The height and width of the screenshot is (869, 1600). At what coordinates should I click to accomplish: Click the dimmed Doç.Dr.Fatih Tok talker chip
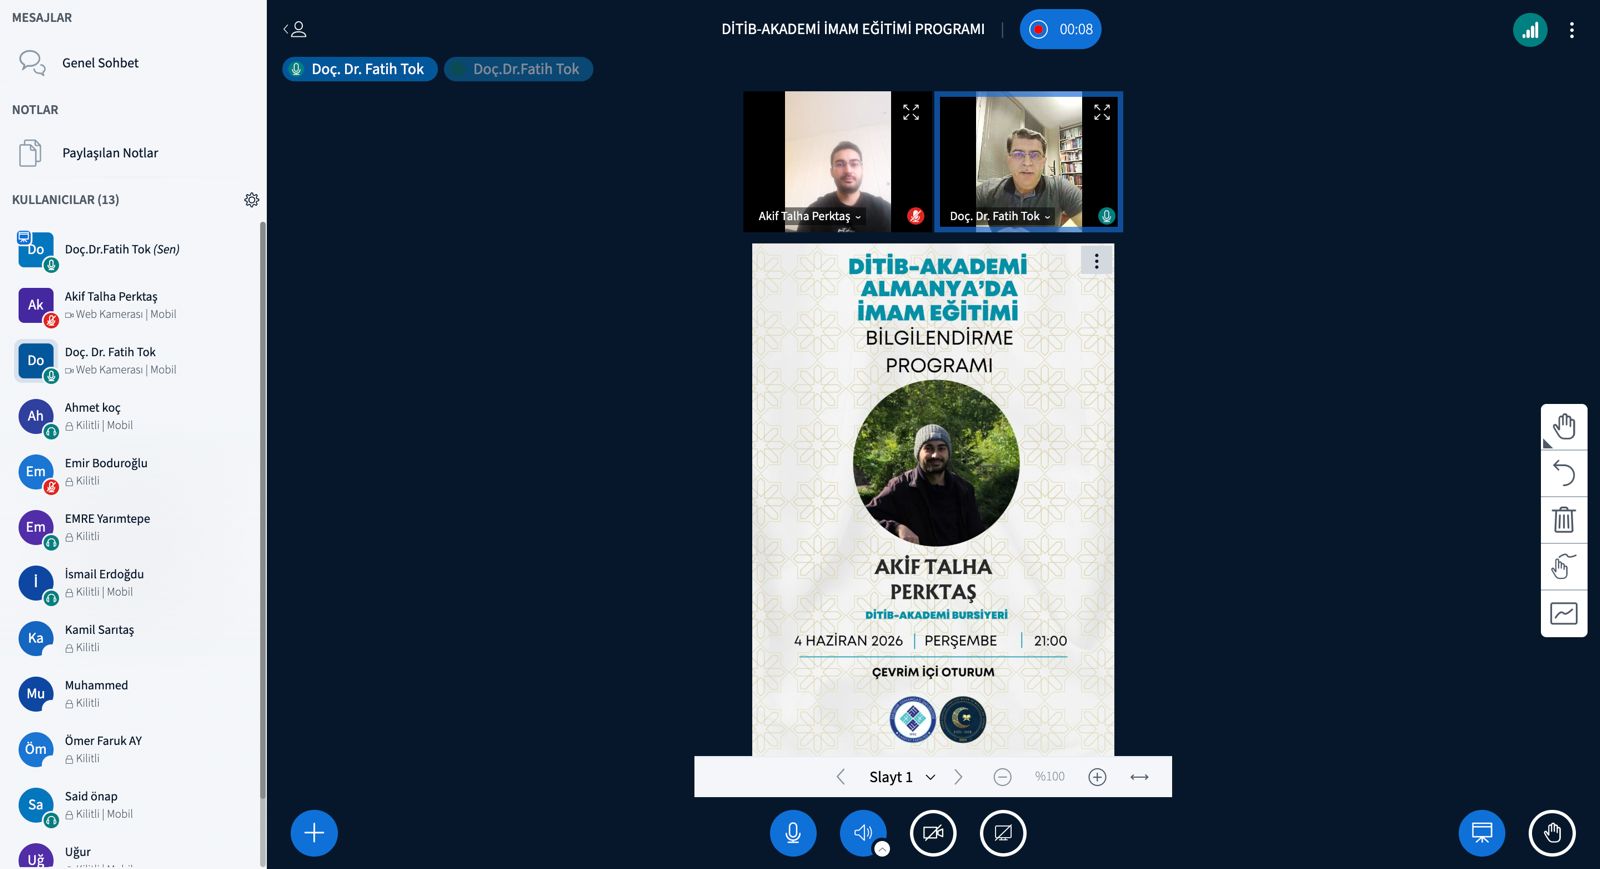click(x=518, y=69)
